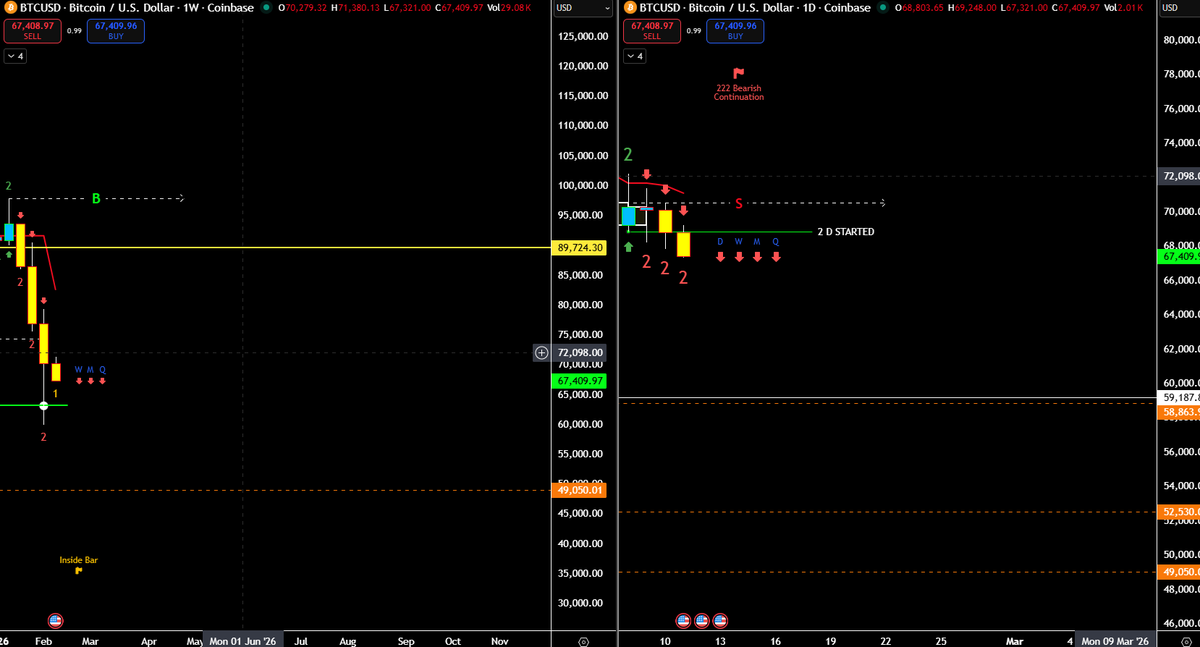
Task: Click the green up arrow beside the blue weekly candle
Action: click(x=8, y=256)
